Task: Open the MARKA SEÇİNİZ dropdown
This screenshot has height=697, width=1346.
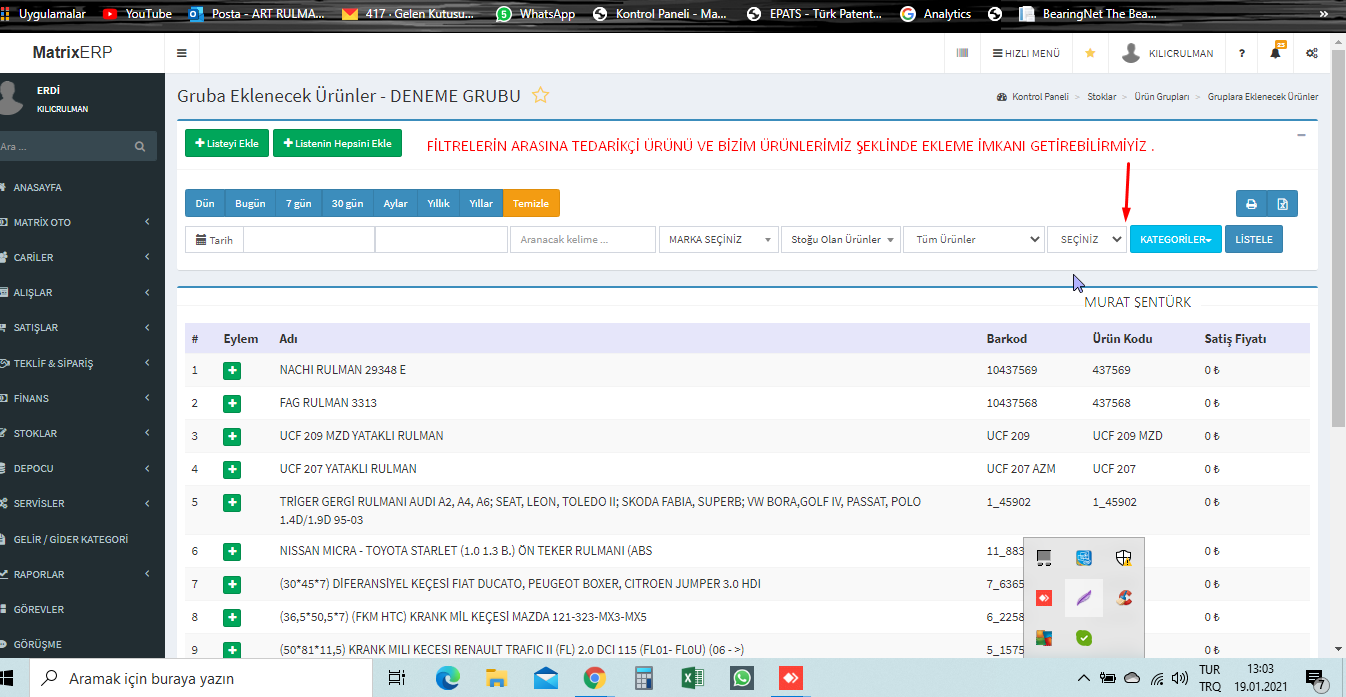Action: [718, 240]
